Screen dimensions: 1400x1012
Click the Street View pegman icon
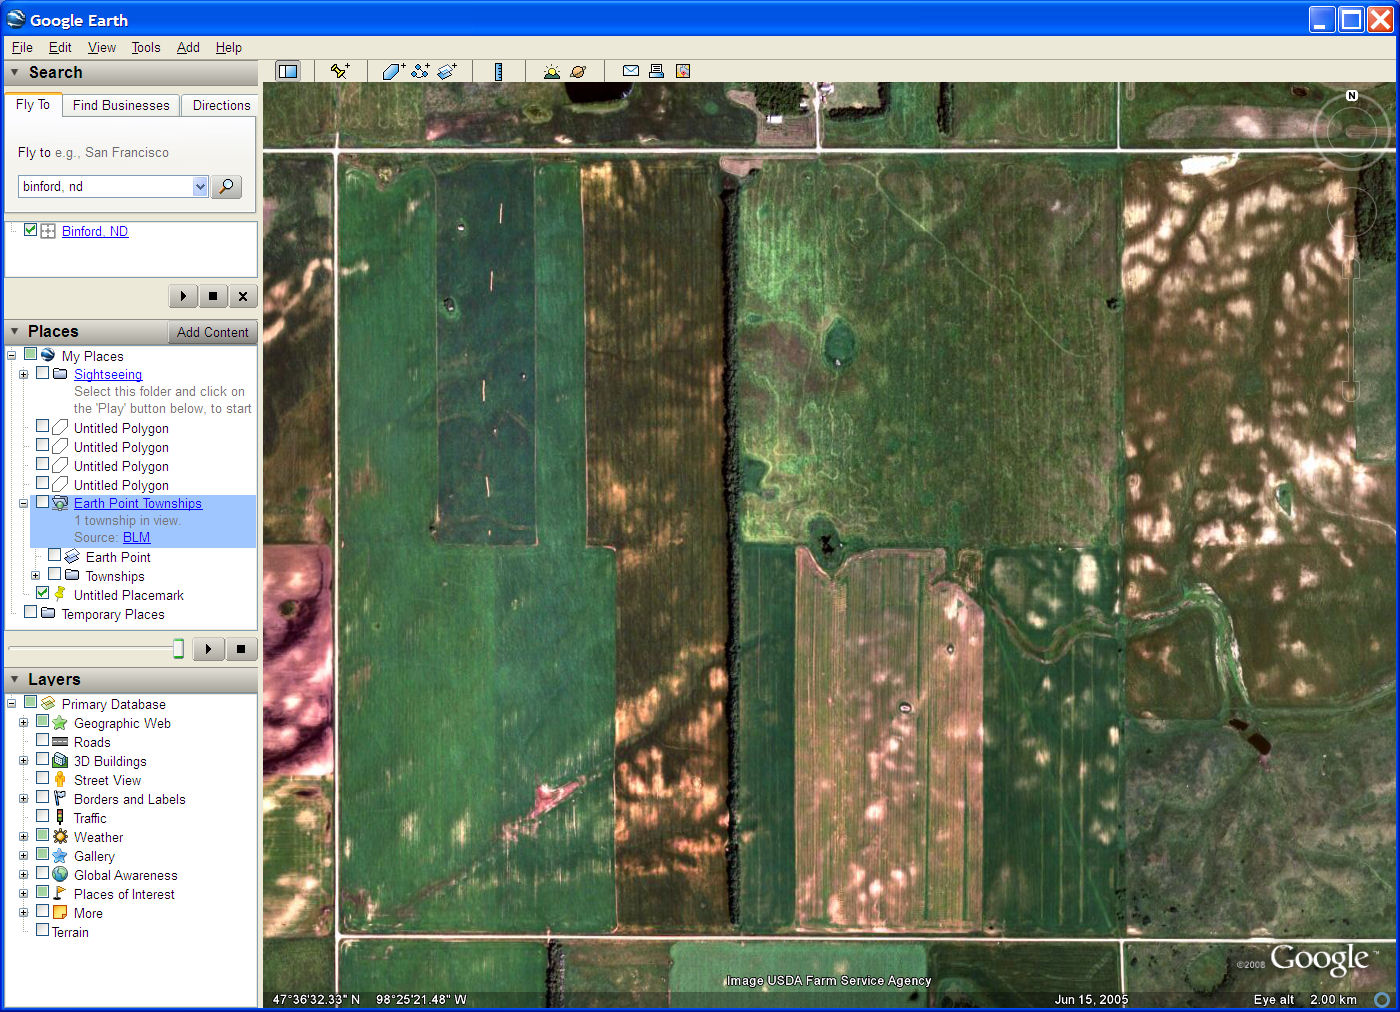pyautogui.click(x=60, y=780)
